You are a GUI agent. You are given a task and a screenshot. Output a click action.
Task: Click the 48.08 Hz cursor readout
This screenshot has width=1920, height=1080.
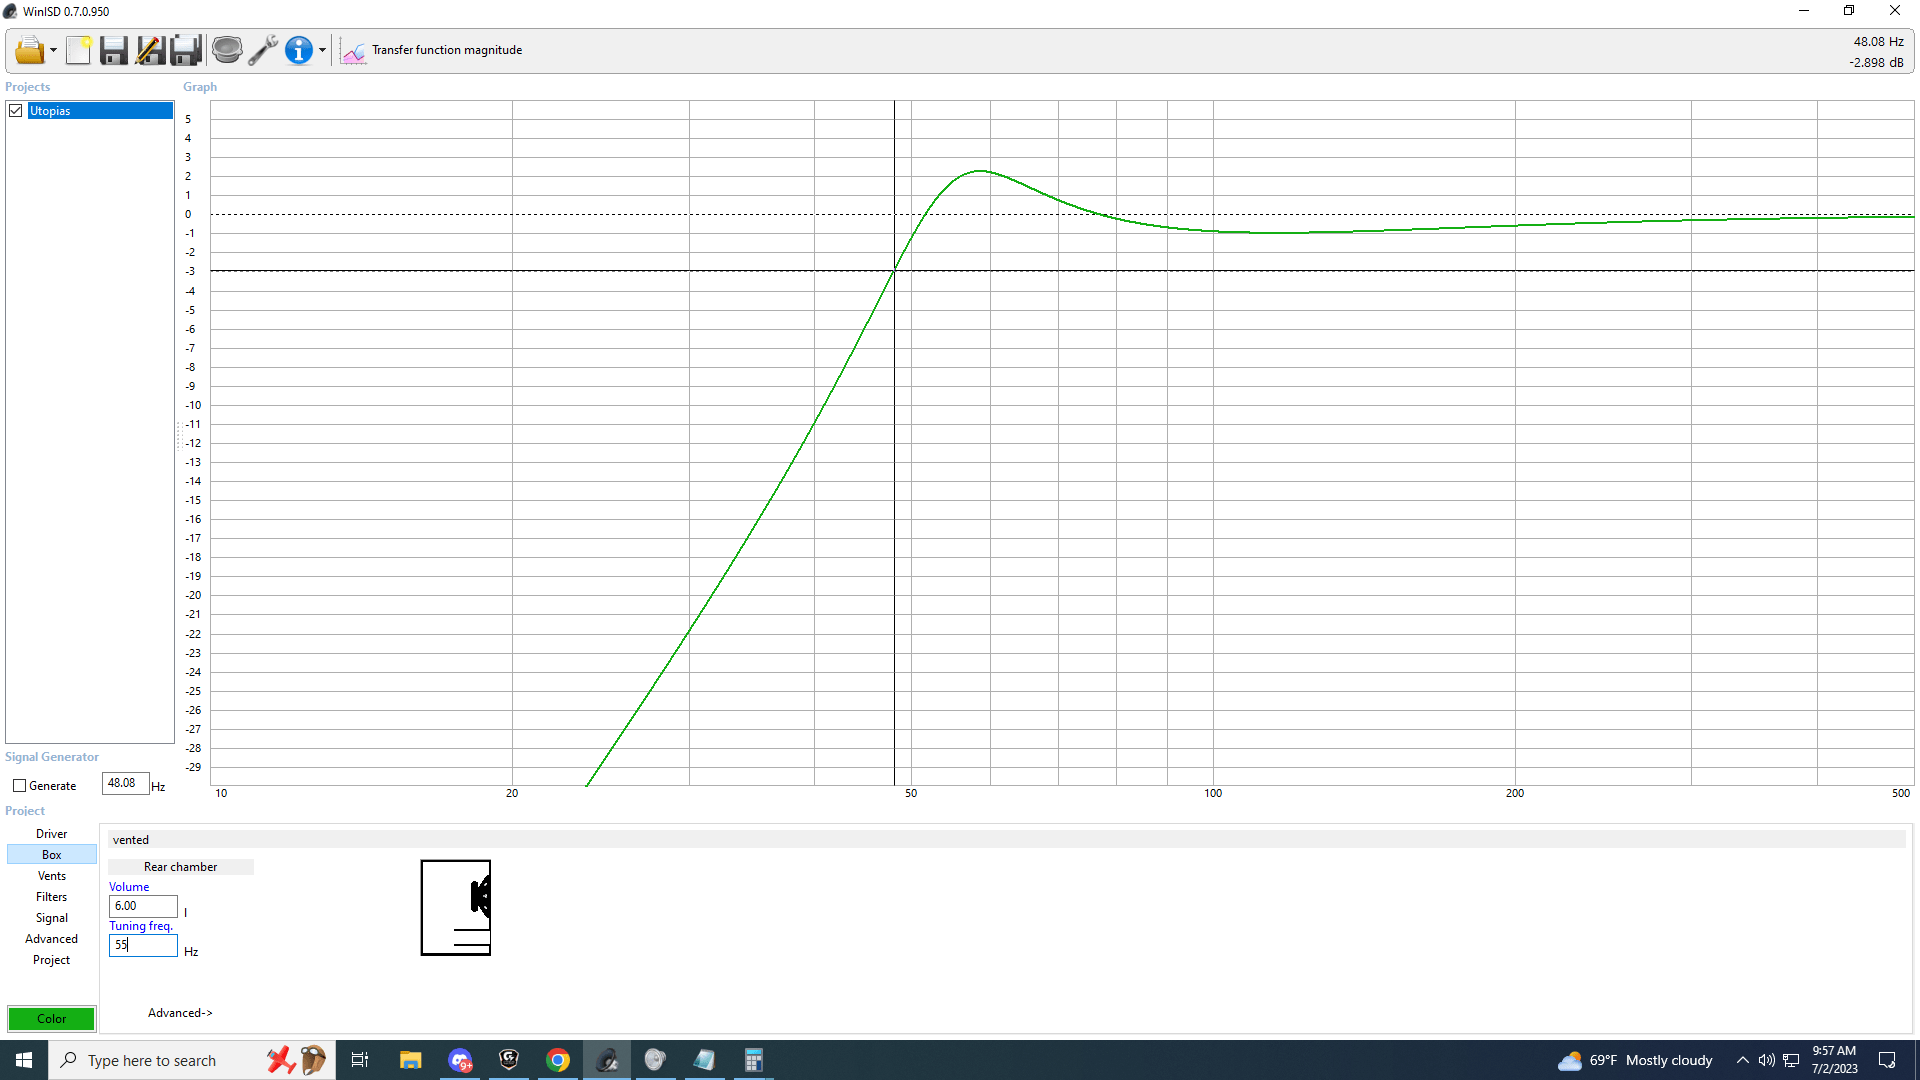(1879, 42)
